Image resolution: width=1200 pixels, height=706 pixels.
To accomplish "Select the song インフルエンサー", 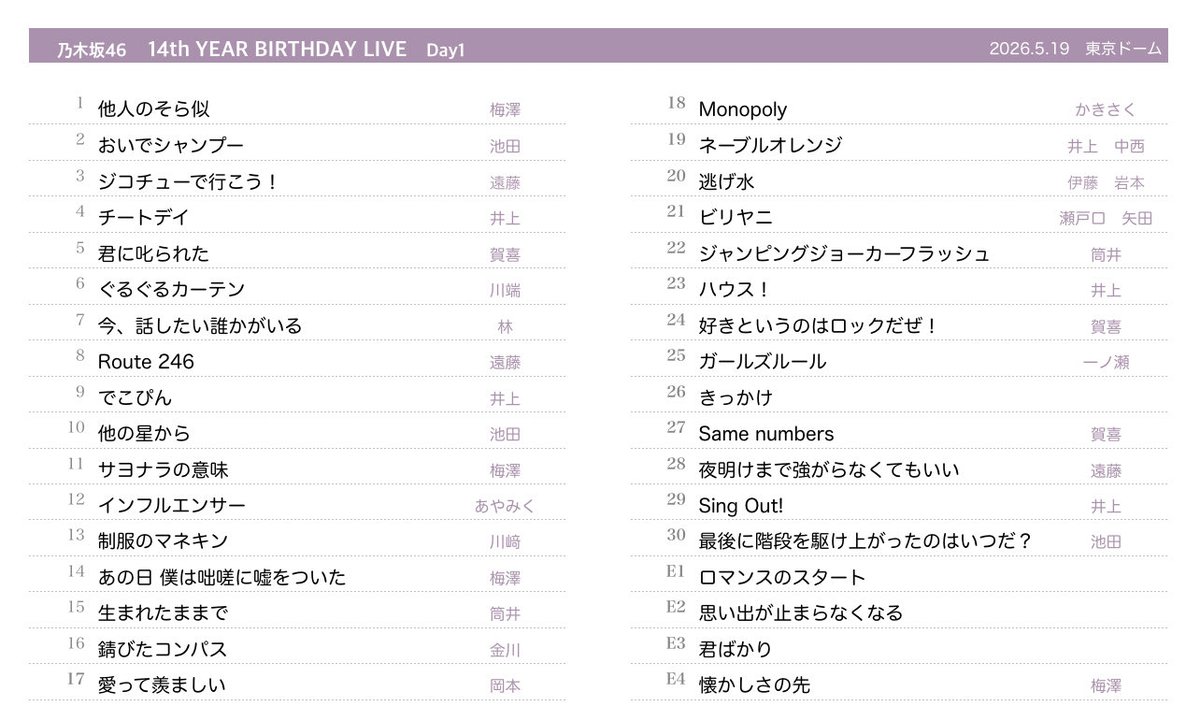I will 171,505.
